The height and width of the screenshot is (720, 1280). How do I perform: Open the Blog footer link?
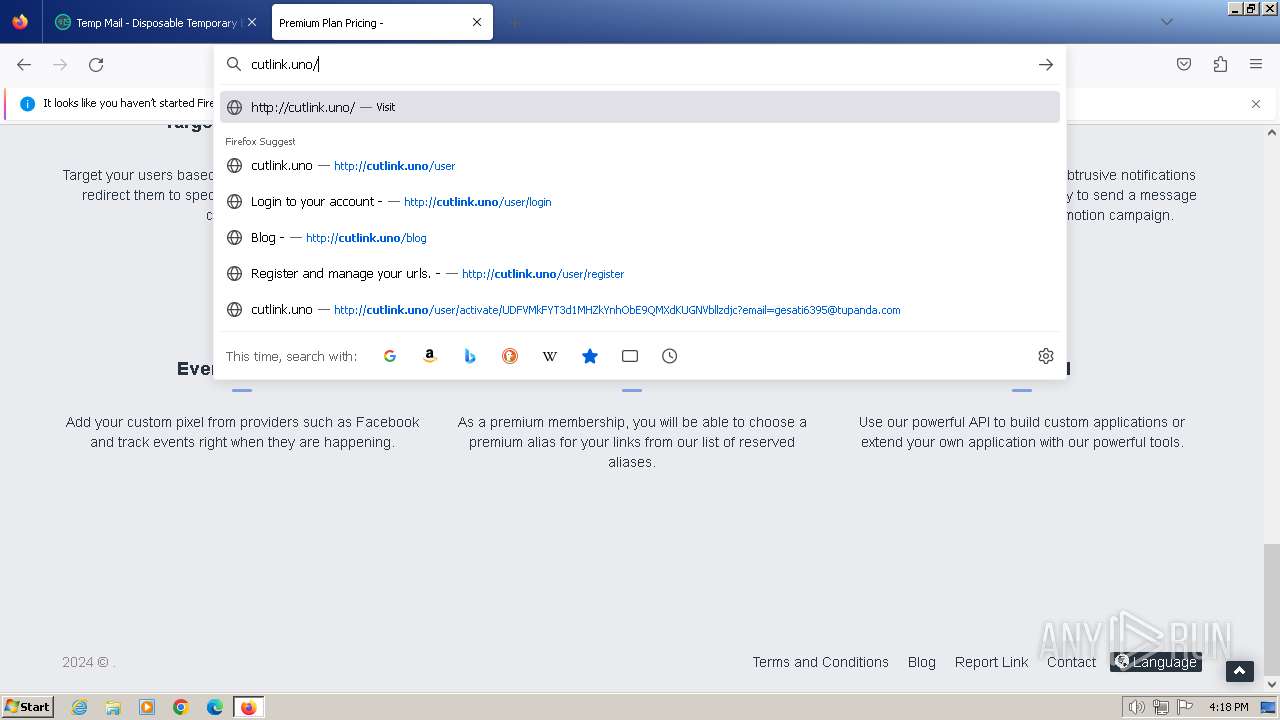922,662
